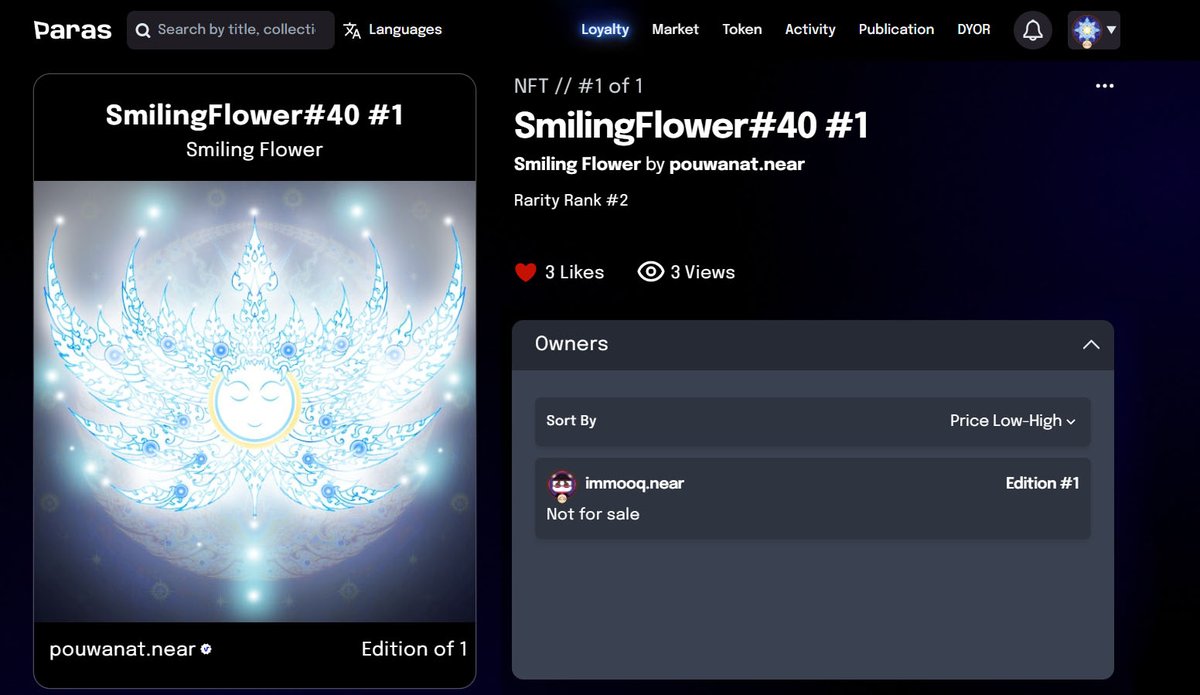Switch to the Market tab

click(675, 29)
